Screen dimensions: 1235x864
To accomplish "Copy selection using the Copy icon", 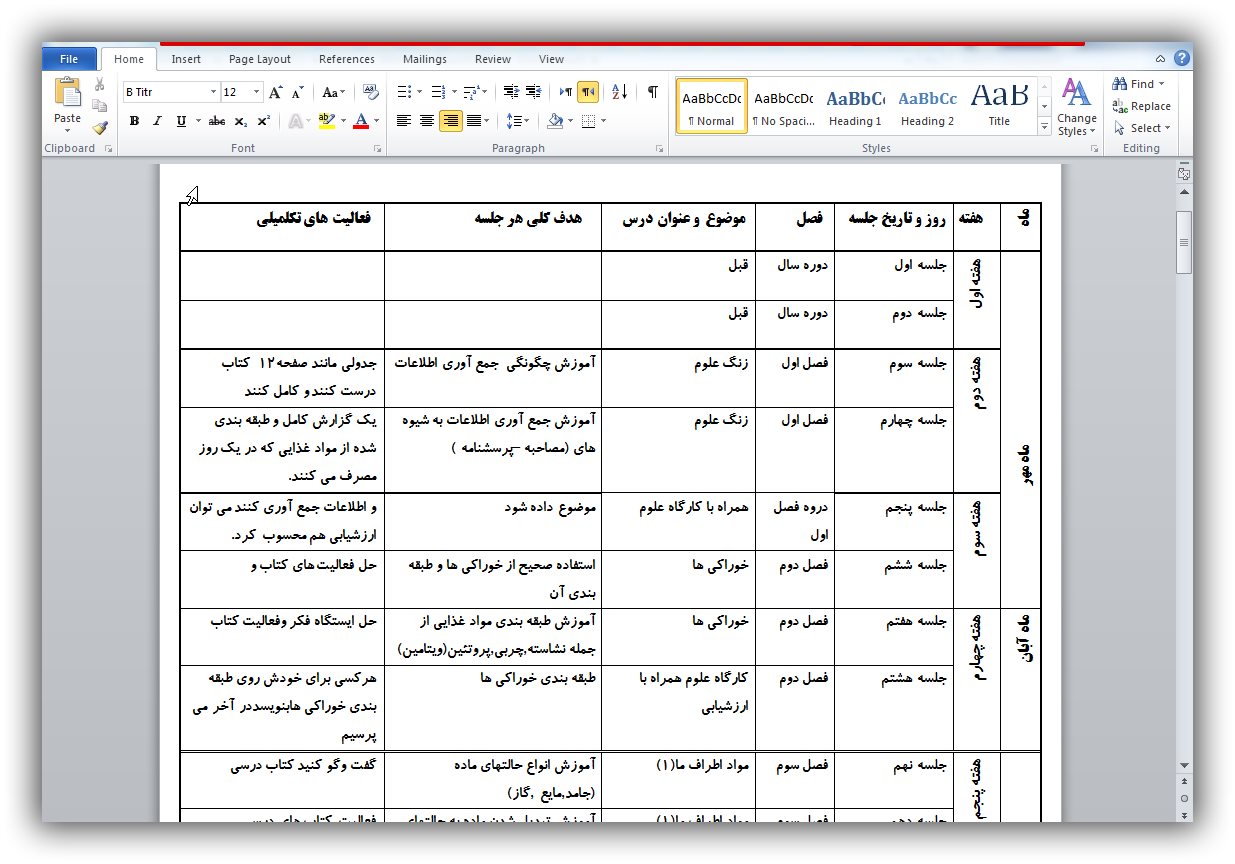I will tap(99, 106).
